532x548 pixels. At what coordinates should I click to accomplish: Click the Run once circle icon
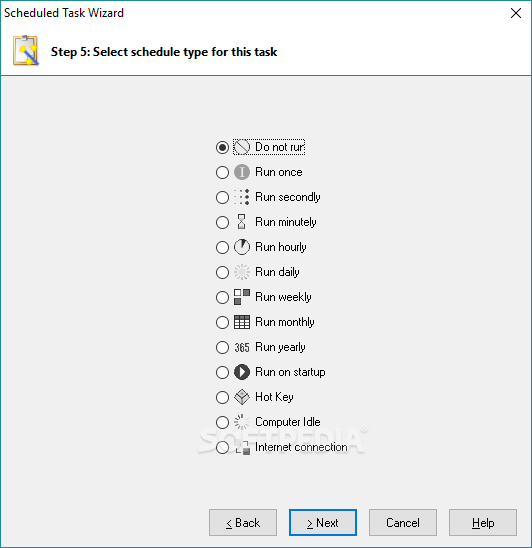point(242,172)
